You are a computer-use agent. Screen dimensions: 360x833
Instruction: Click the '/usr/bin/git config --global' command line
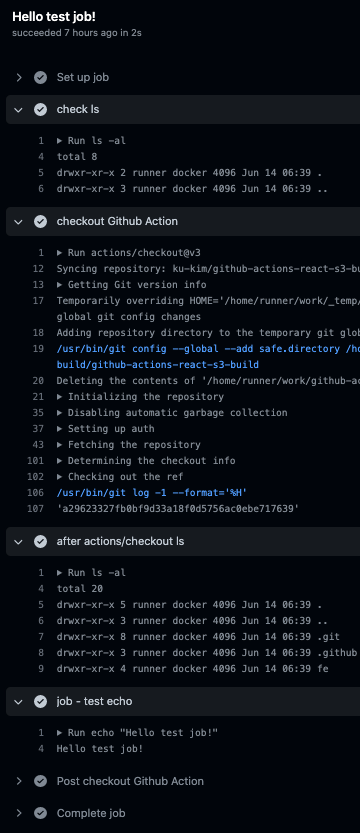click(x=208, y=348)
